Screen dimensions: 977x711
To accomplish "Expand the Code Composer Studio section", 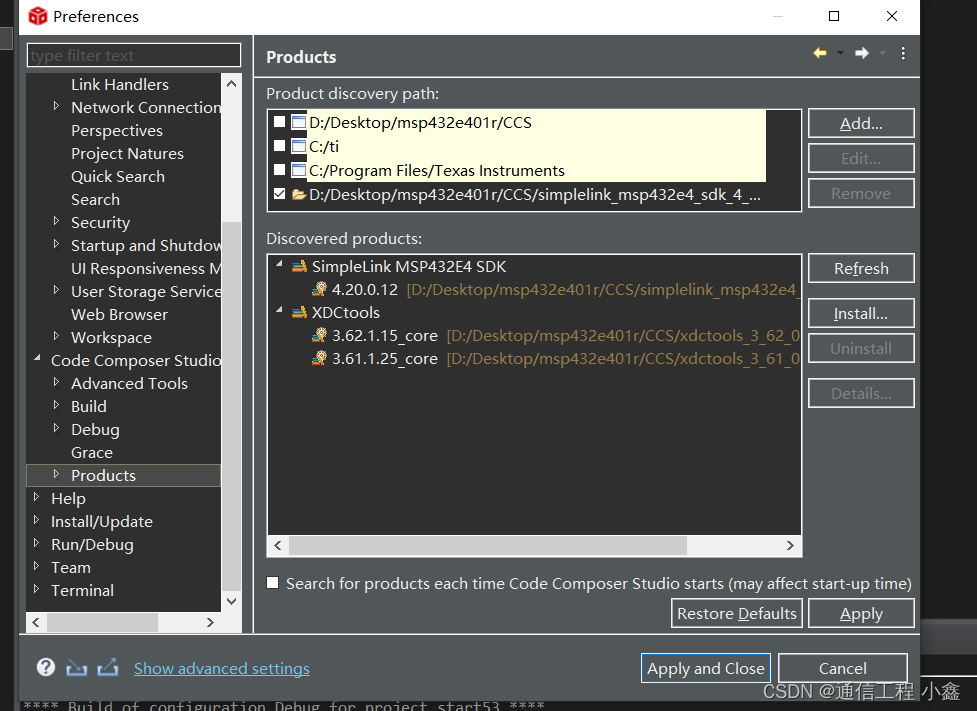I will [38, 360].
